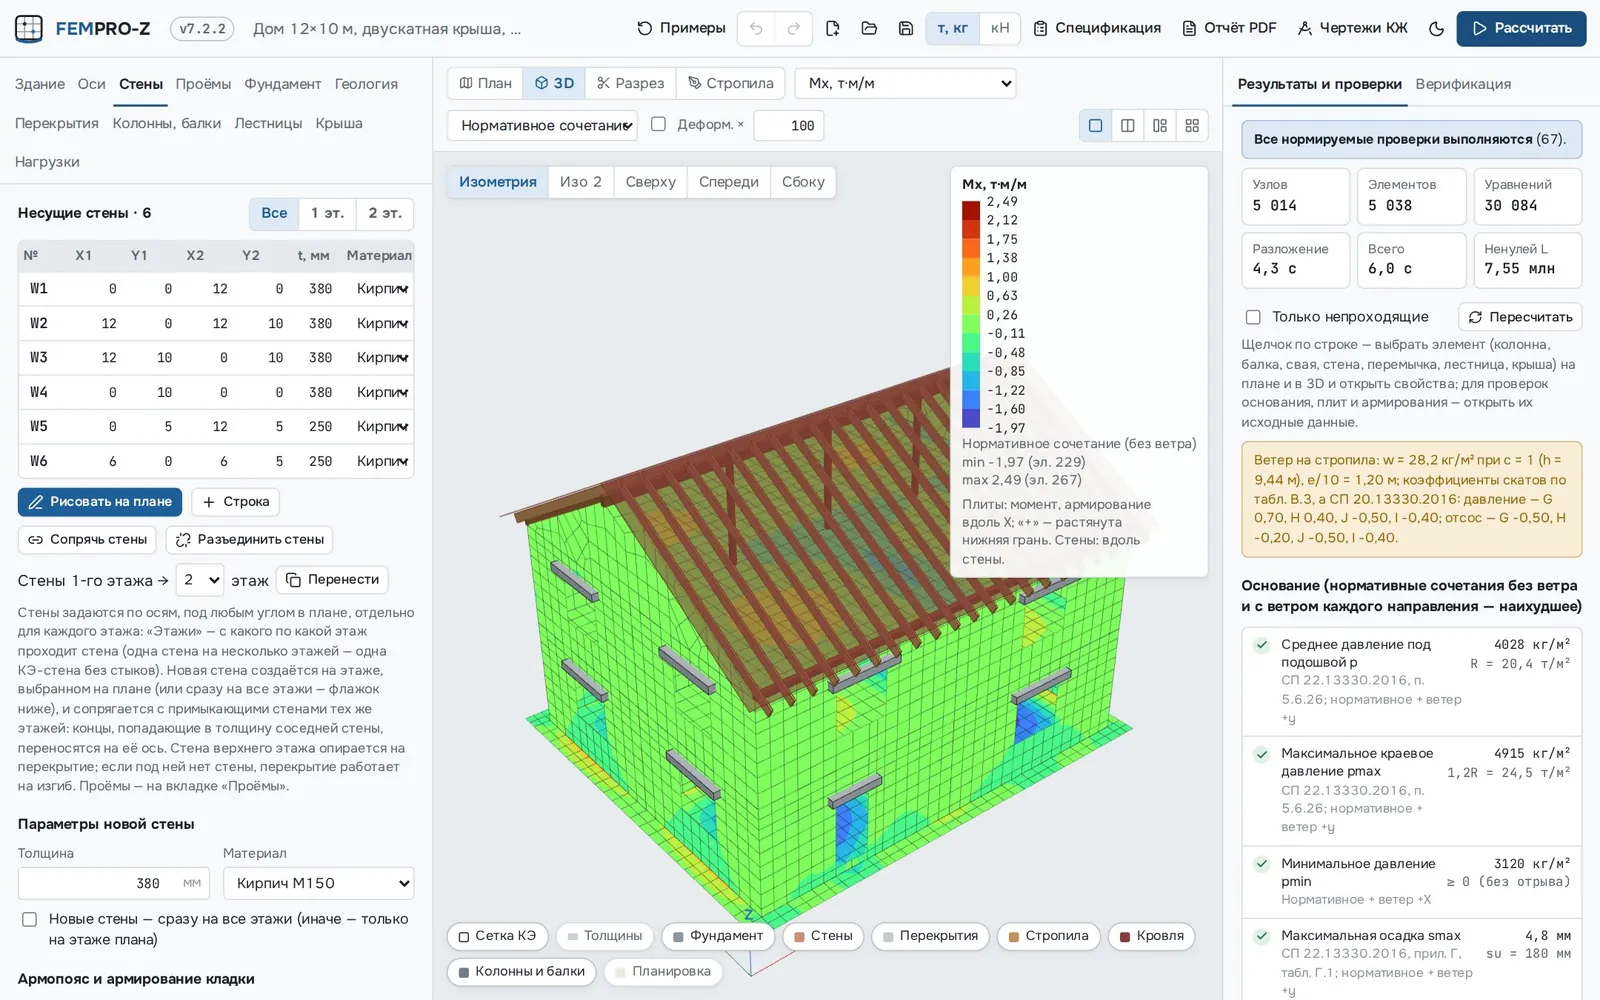Click the Сопрячь стены button
Viewport: 1600px width, 1000px height.
click(88, 540)
